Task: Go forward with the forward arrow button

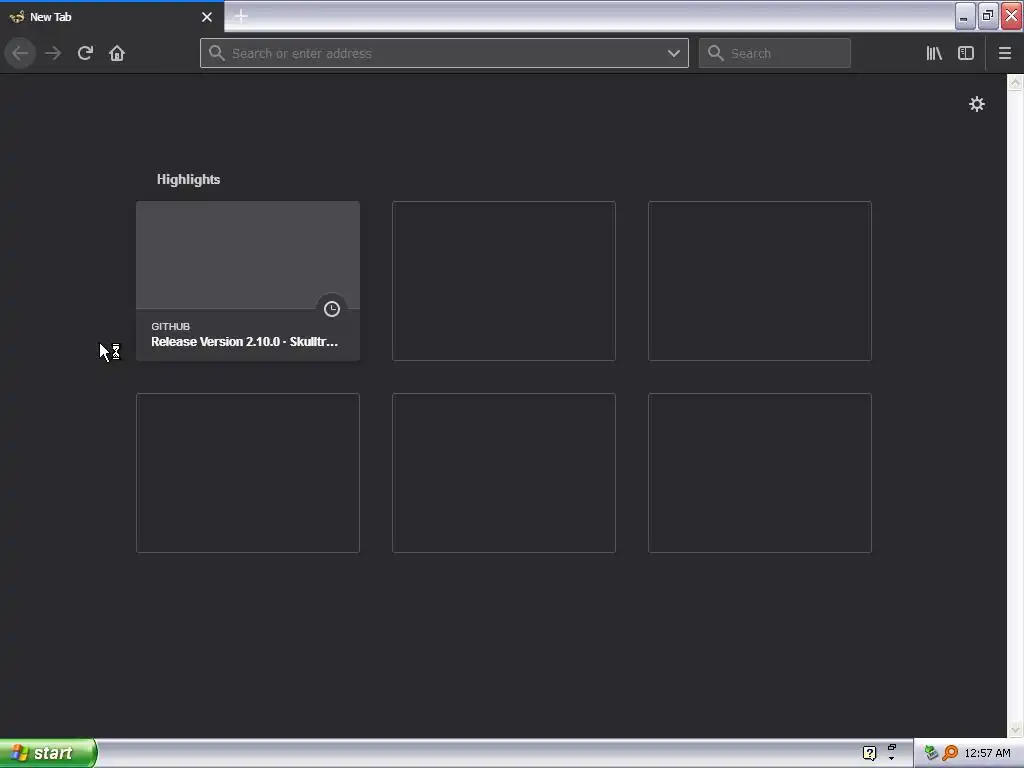Action: click(53, 53)
